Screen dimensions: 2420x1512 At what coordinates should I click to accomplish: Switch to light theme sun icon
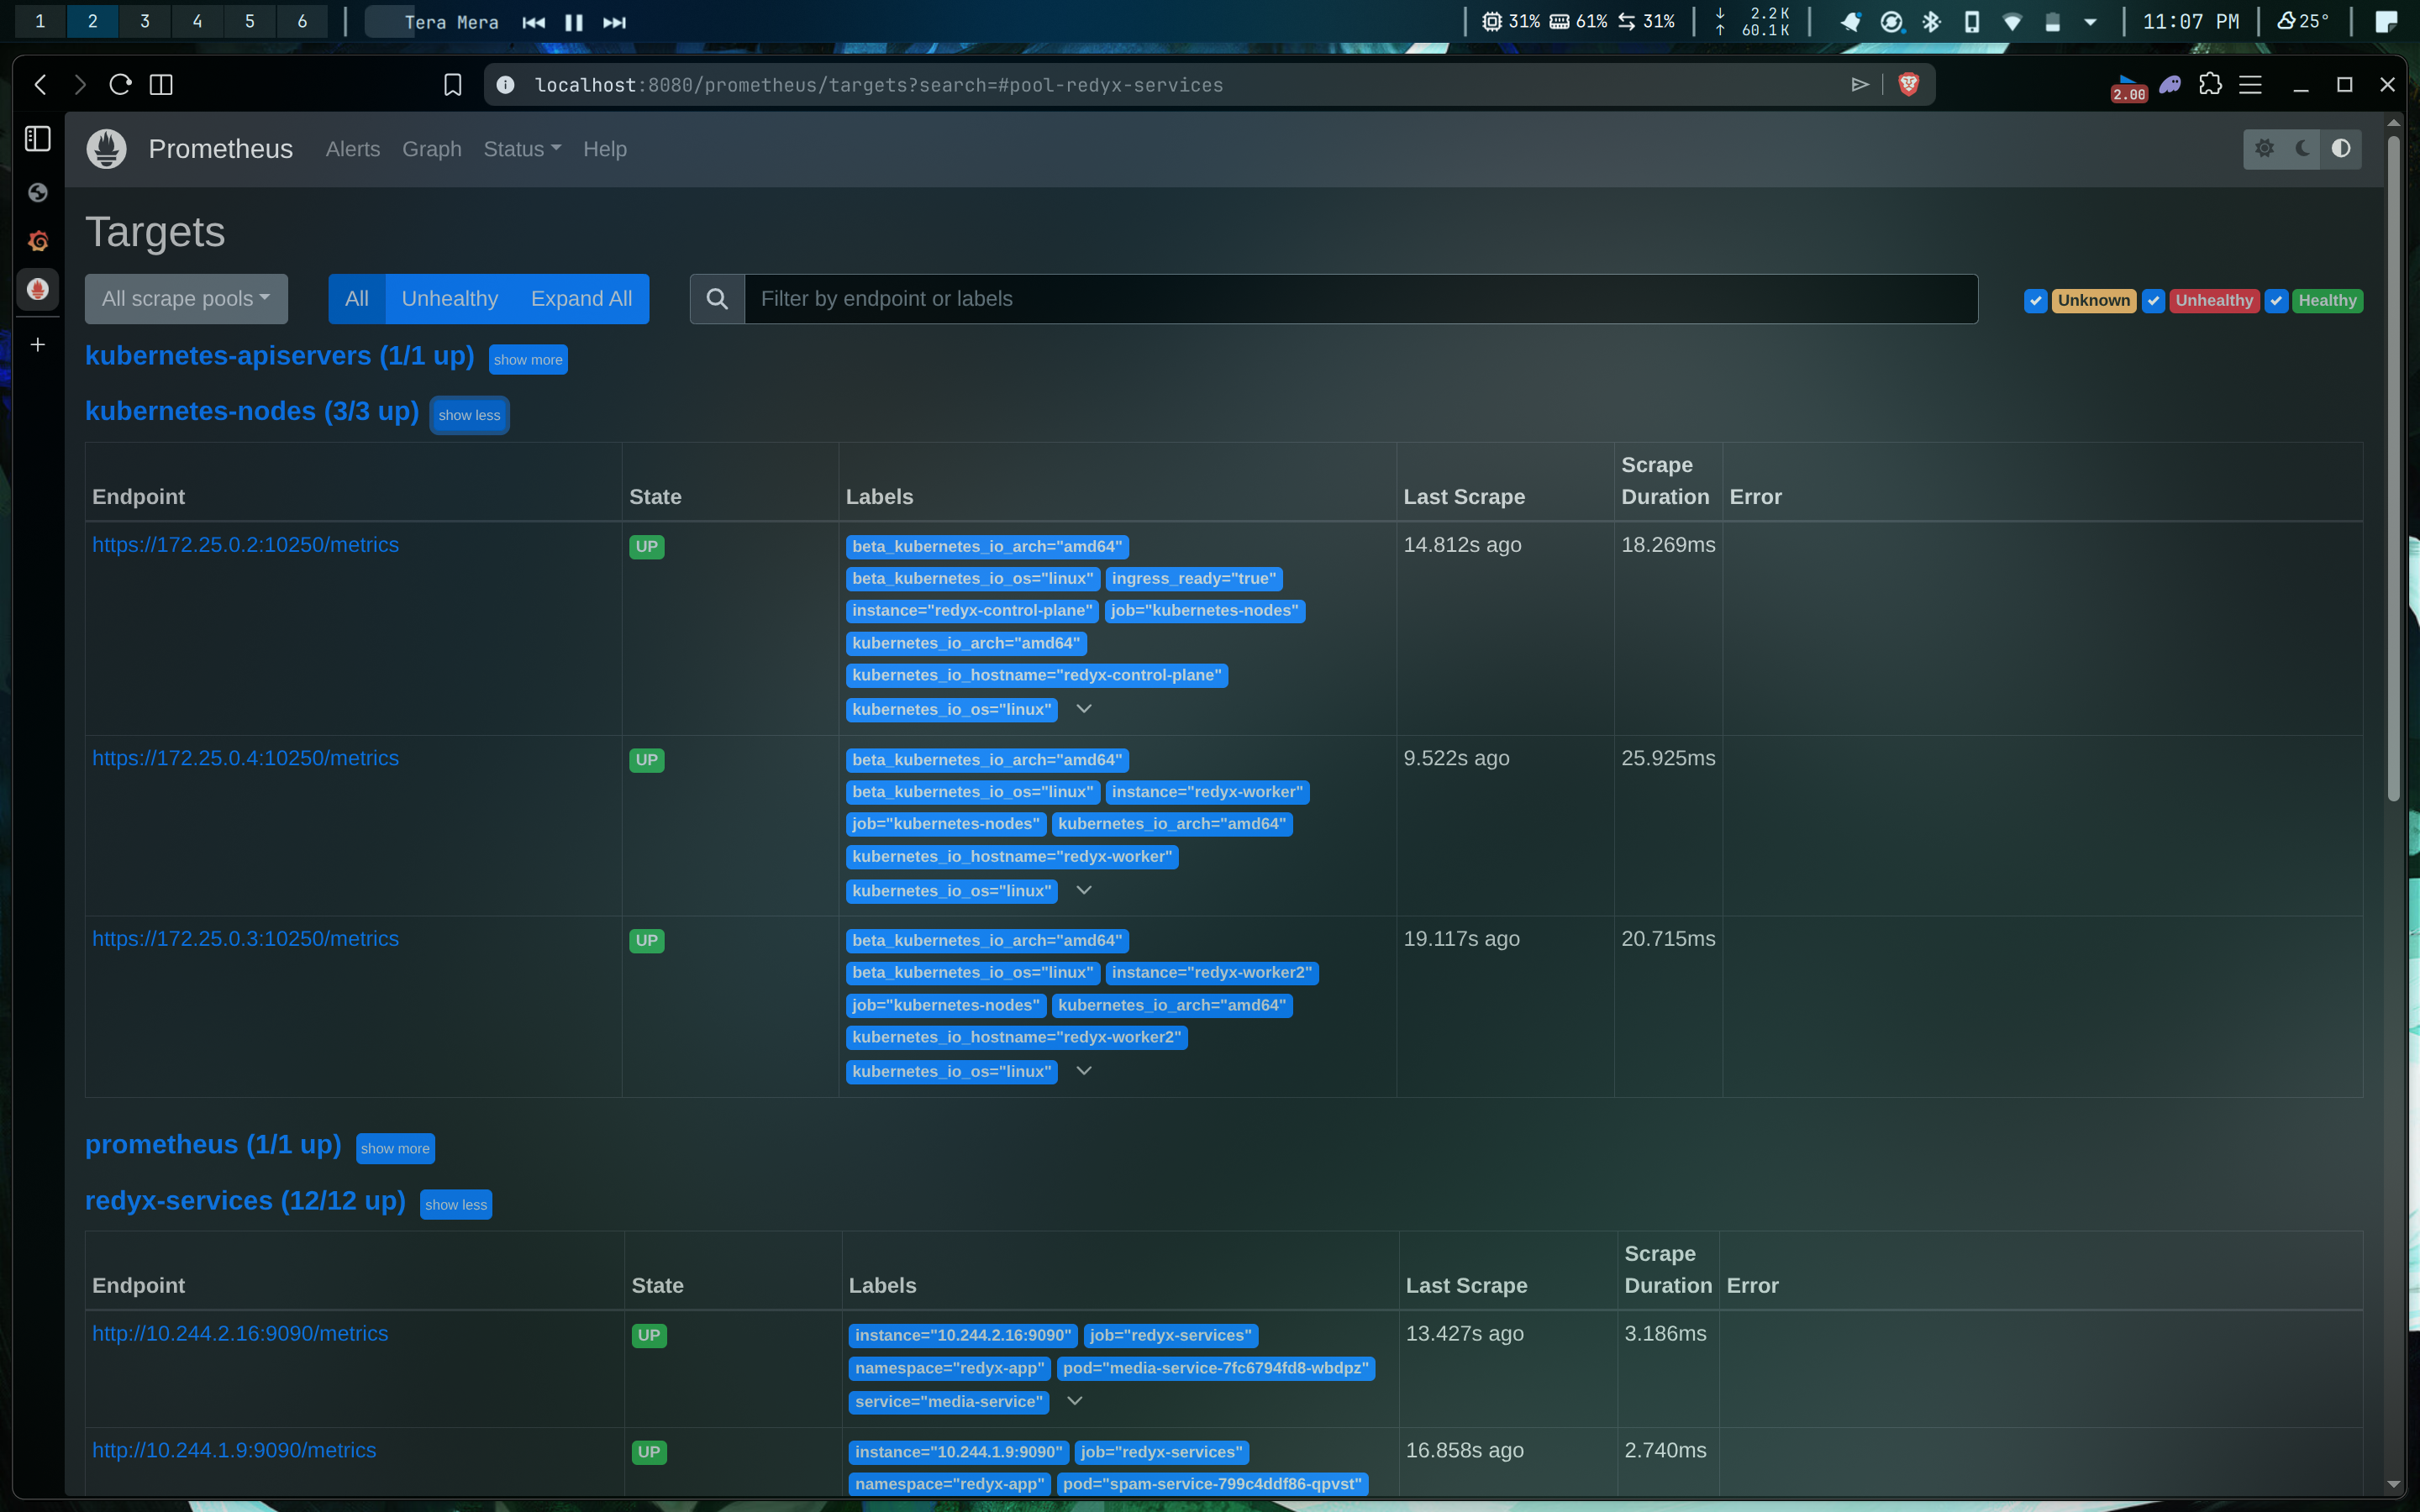click(x=2264, y=149)
